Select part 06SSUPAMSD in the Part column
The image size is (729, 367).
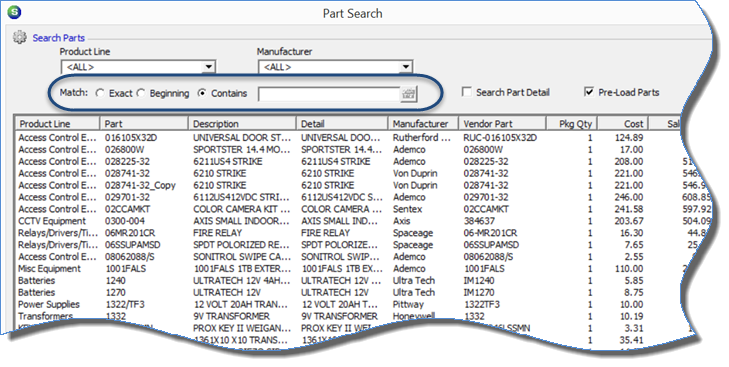133,245
